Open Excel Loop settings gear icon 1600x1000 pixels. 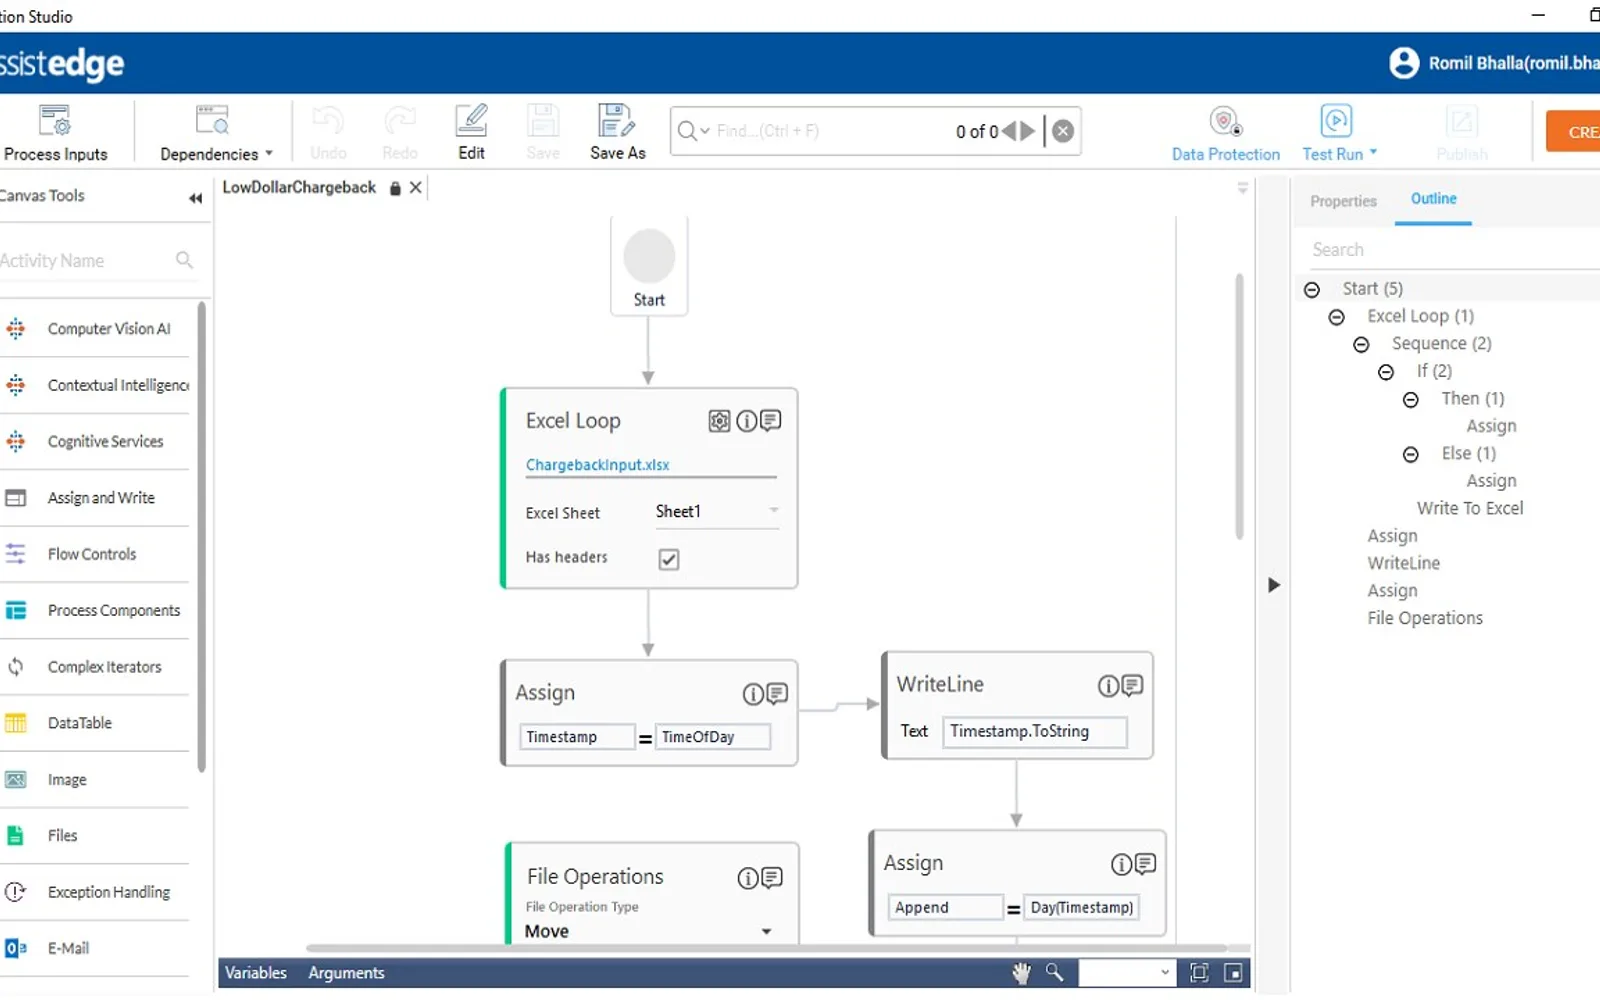[x=719, y=421]
